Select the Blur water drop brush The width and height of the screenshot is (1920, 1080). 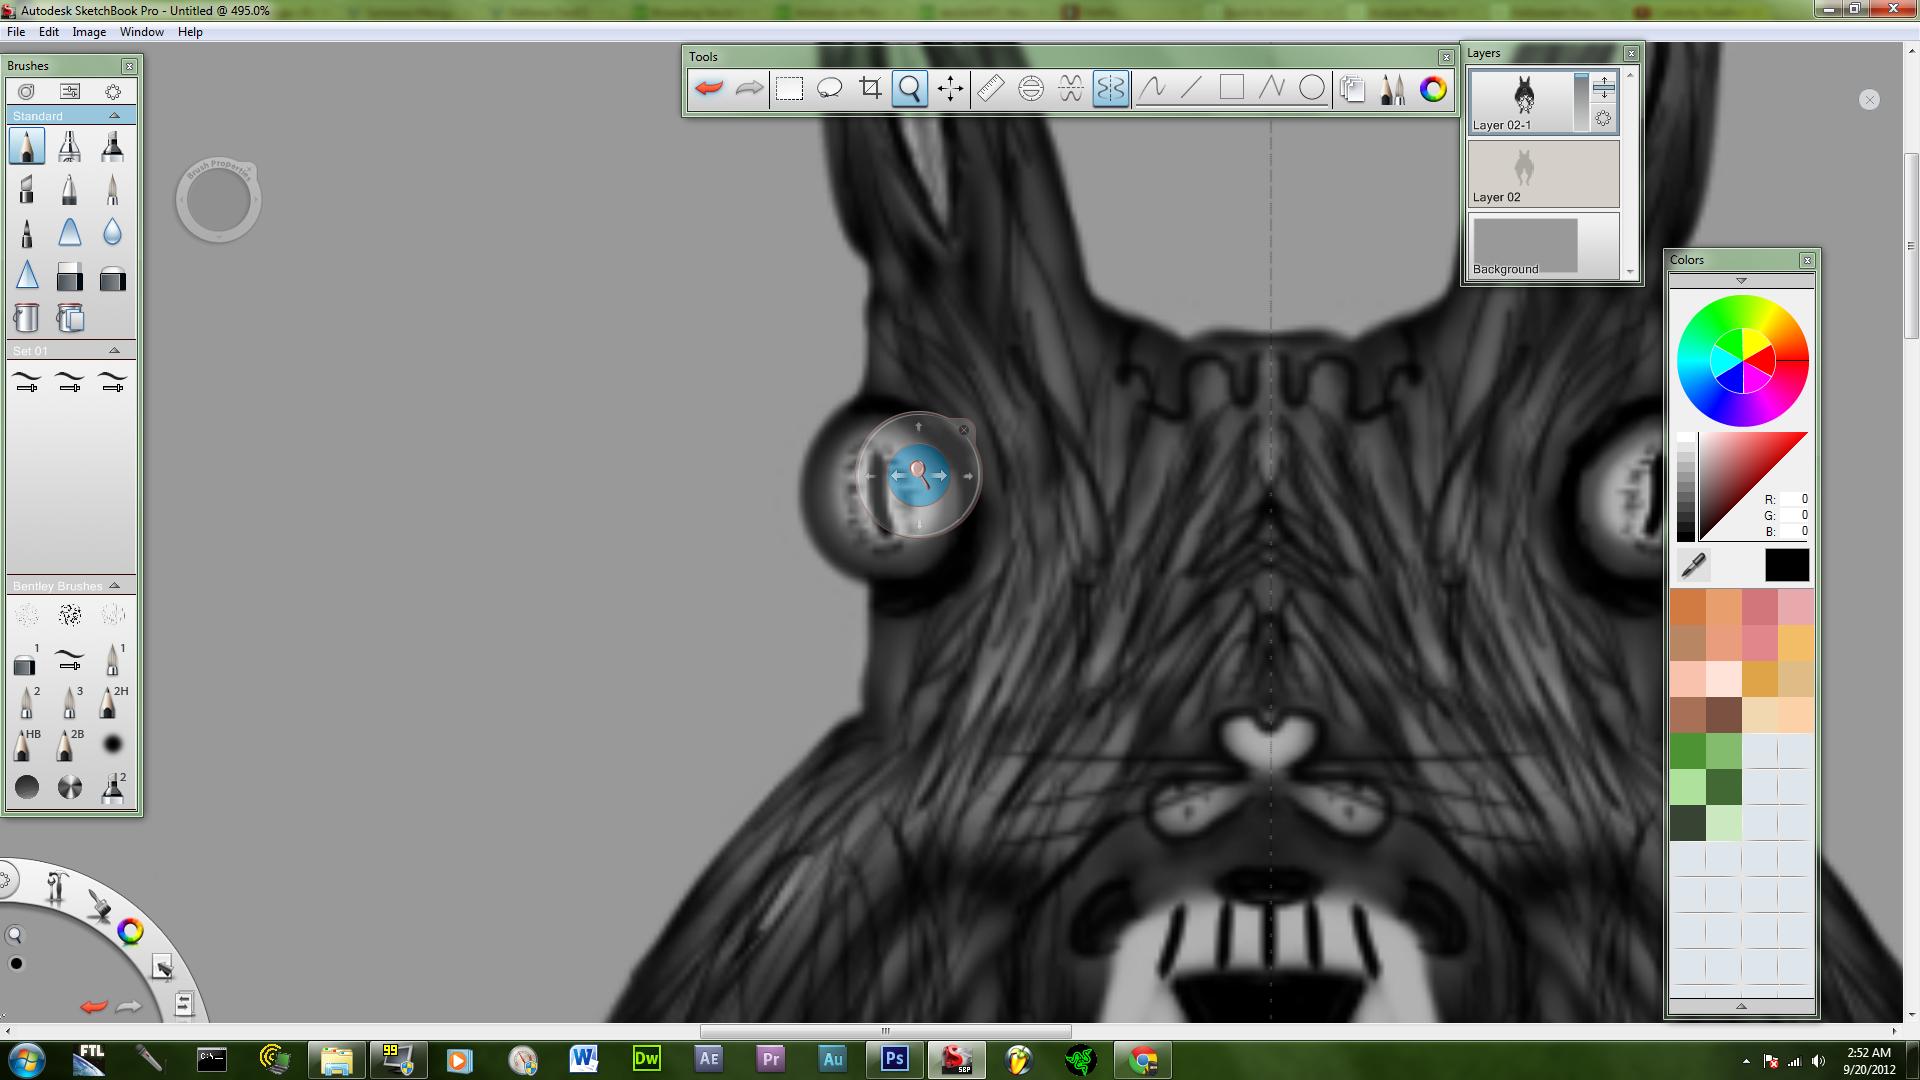(x=113, y=232)
